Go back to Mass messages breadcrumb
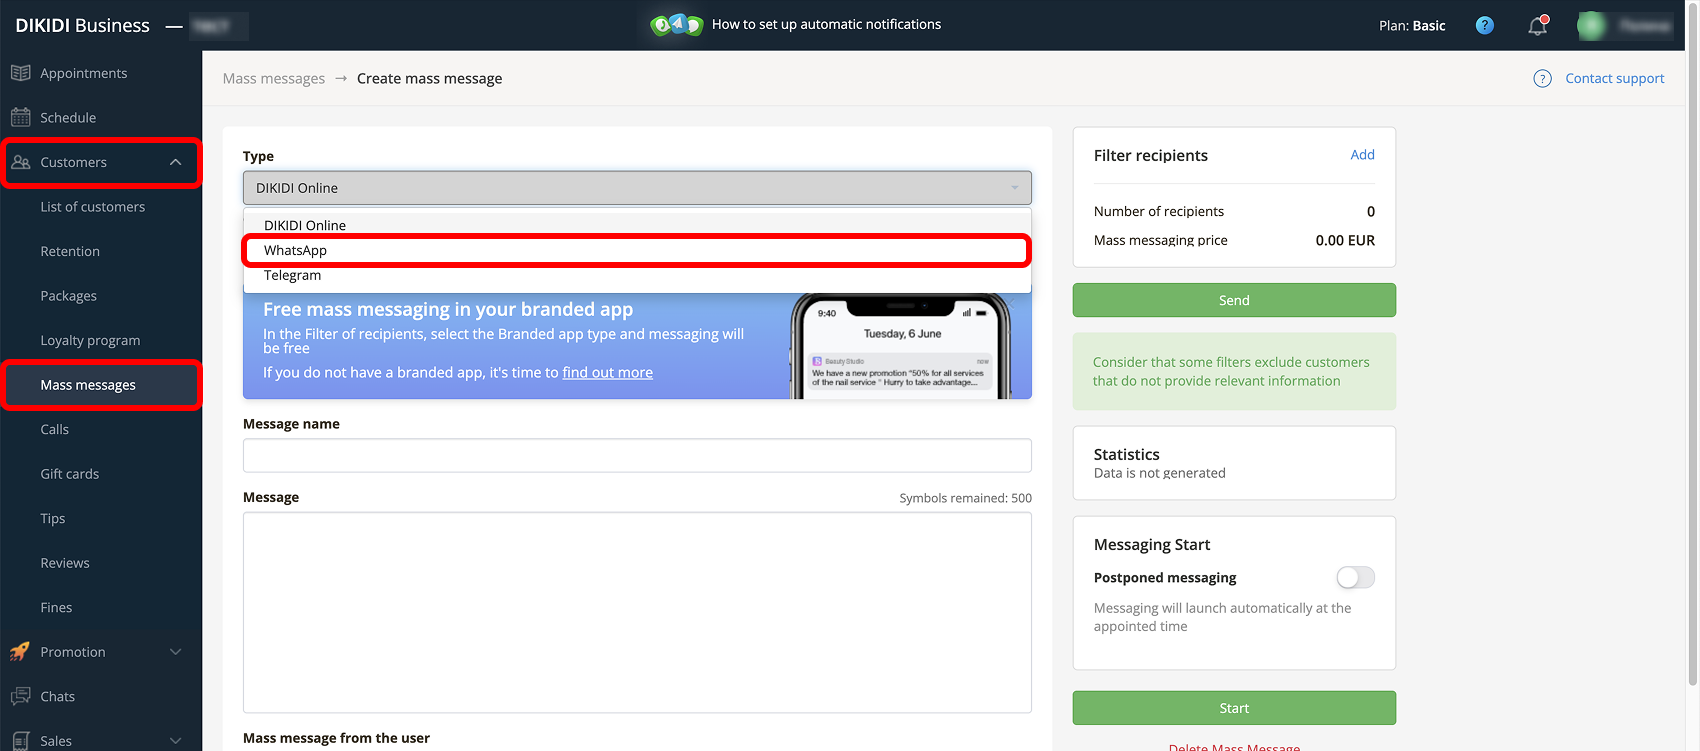Viewport: 1700px width, 751px height. [274, 78]
